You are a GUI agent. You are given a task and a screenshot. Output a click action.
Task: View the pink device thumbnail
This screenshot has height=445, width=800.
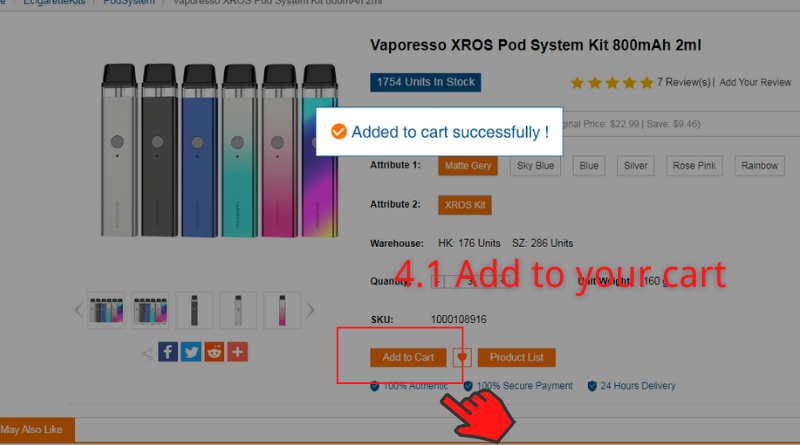point(282,310)
